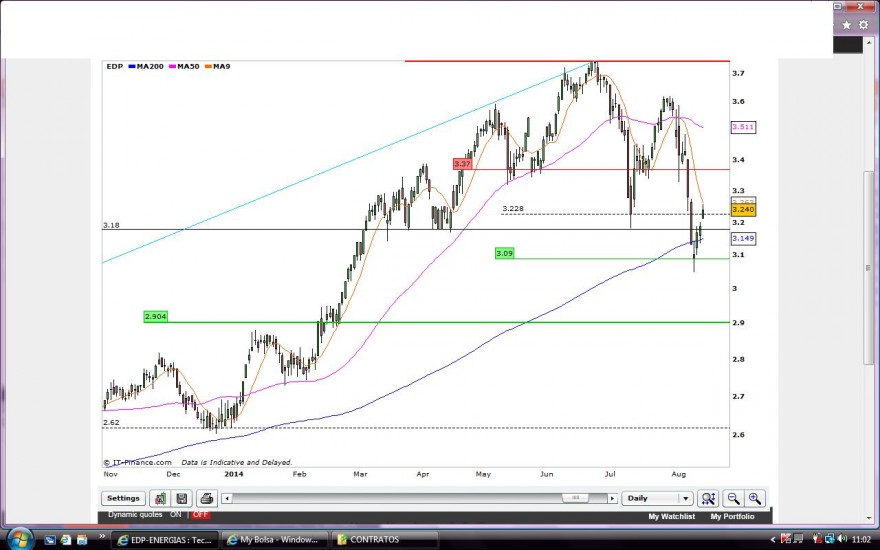Click the 3.18 horizontal line label
This screenshot has height=550, width=880.
click(x=111, y=225)
